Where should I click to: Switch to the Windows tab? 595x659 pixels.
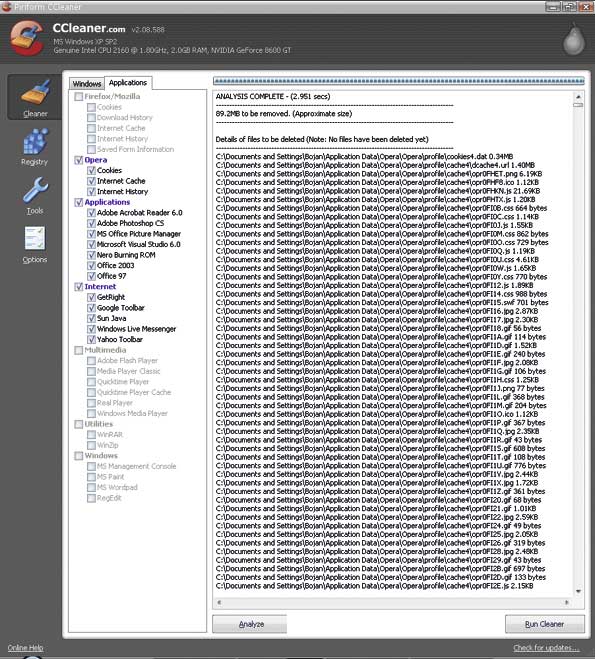pos(87,84)
